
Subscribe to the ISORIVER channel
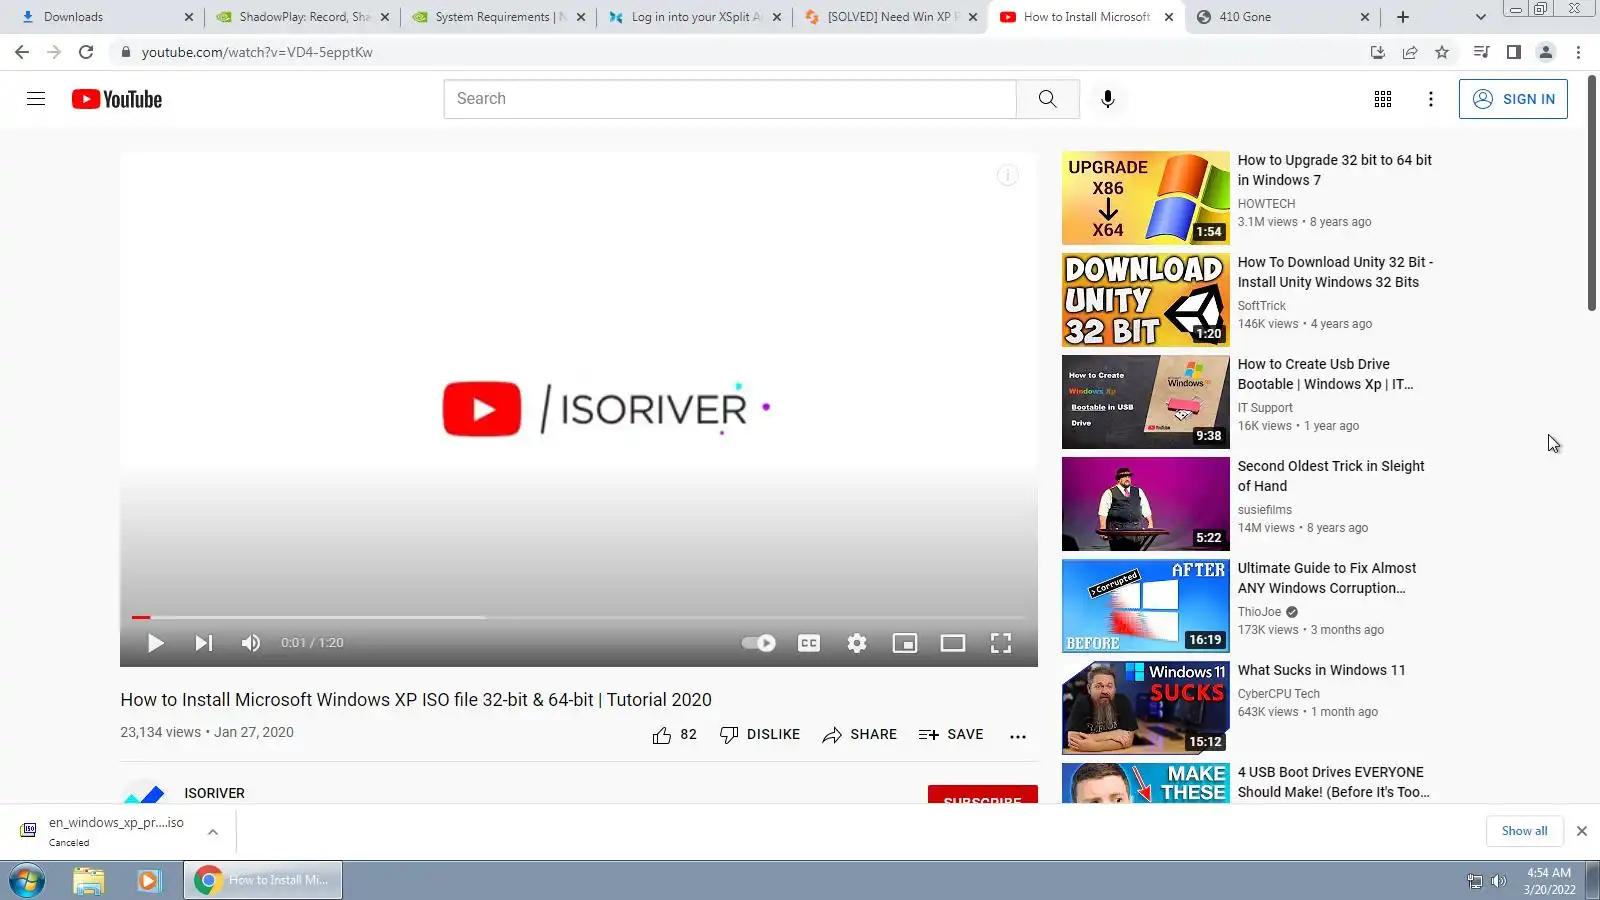coord(982,795)
